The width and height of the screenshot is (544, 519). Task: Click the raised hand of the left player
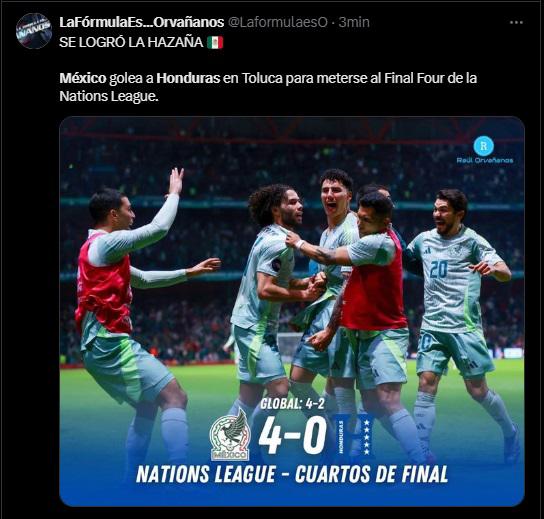176,180
